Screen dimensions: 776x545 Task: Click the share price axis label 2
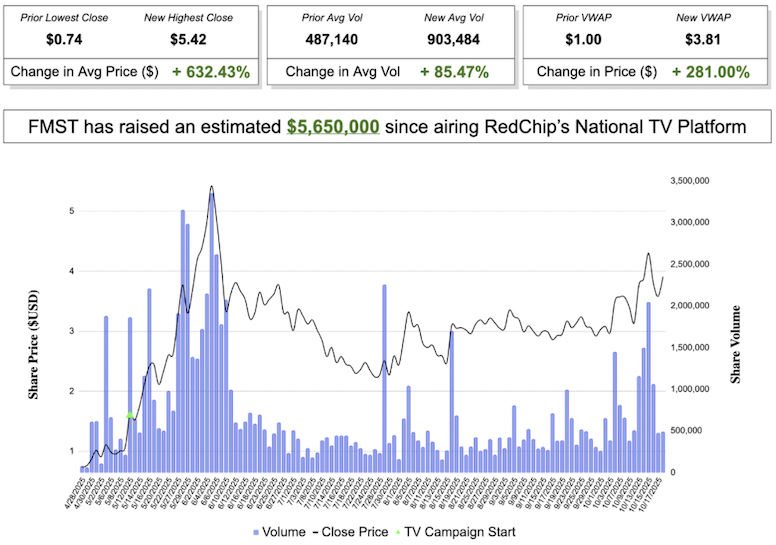(x=72, y=392)
